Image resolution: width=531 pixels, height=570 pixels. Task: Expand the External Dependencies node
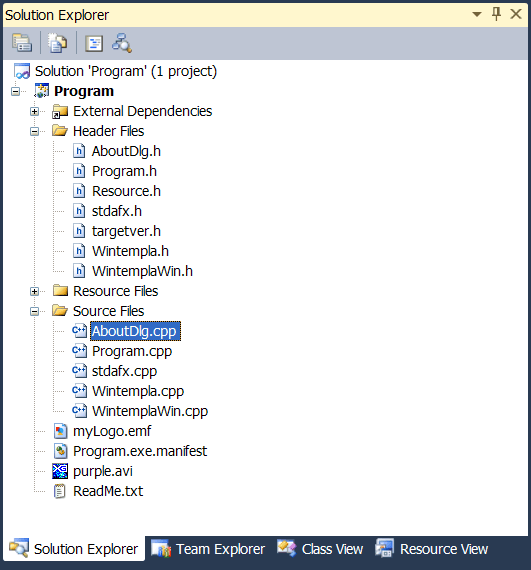pos(35,111)
